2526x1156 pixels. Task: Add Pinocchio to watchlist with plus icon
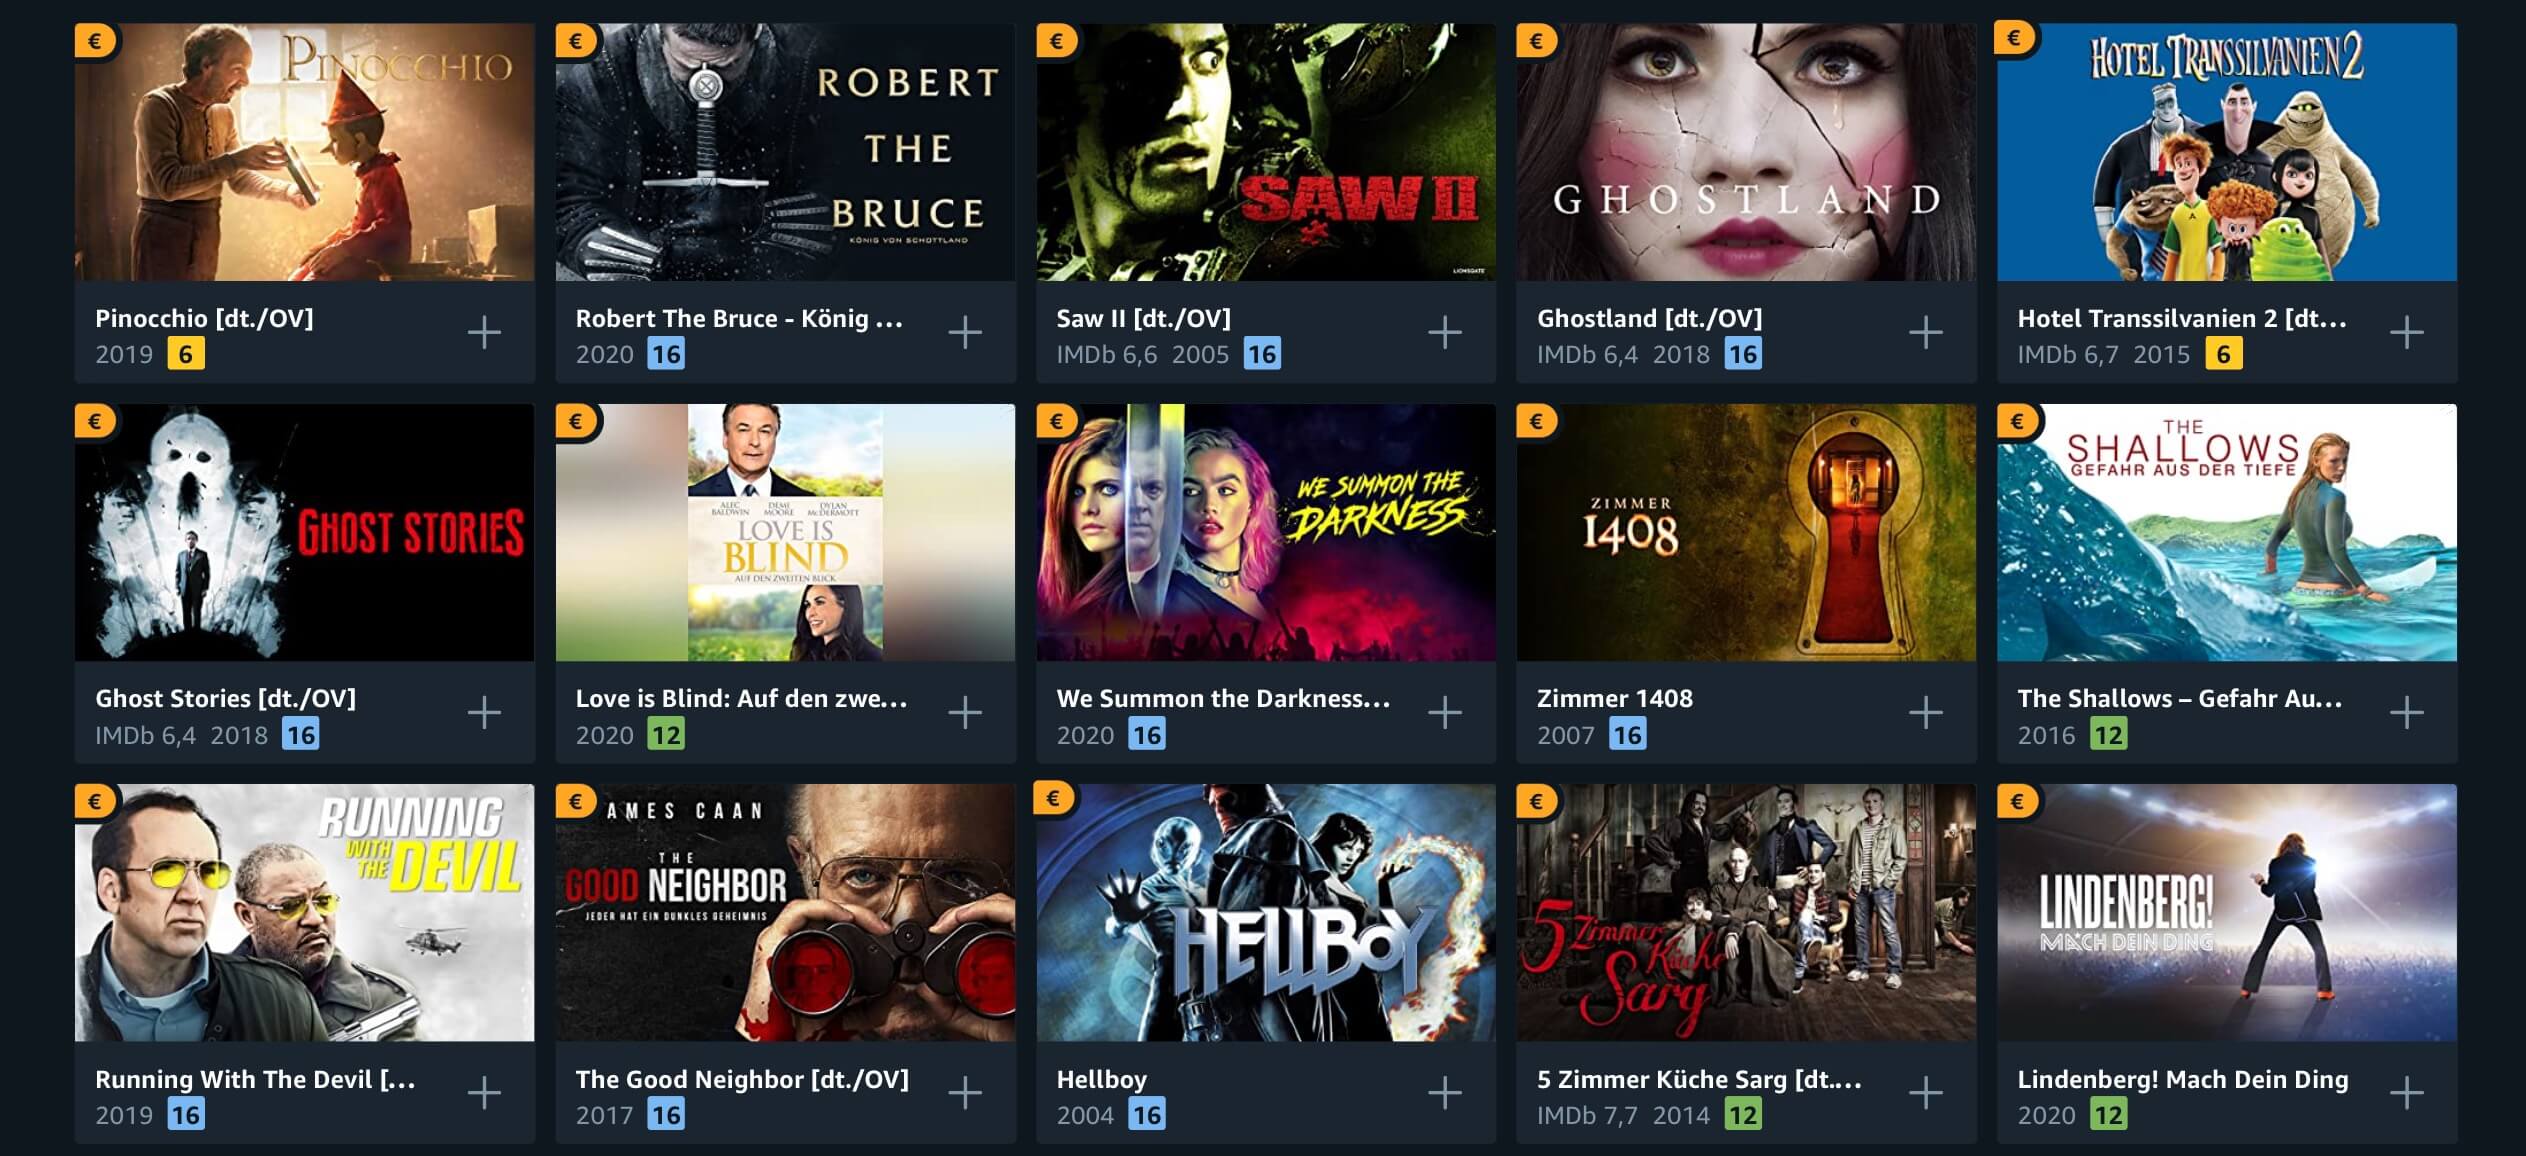coord(484,332)
